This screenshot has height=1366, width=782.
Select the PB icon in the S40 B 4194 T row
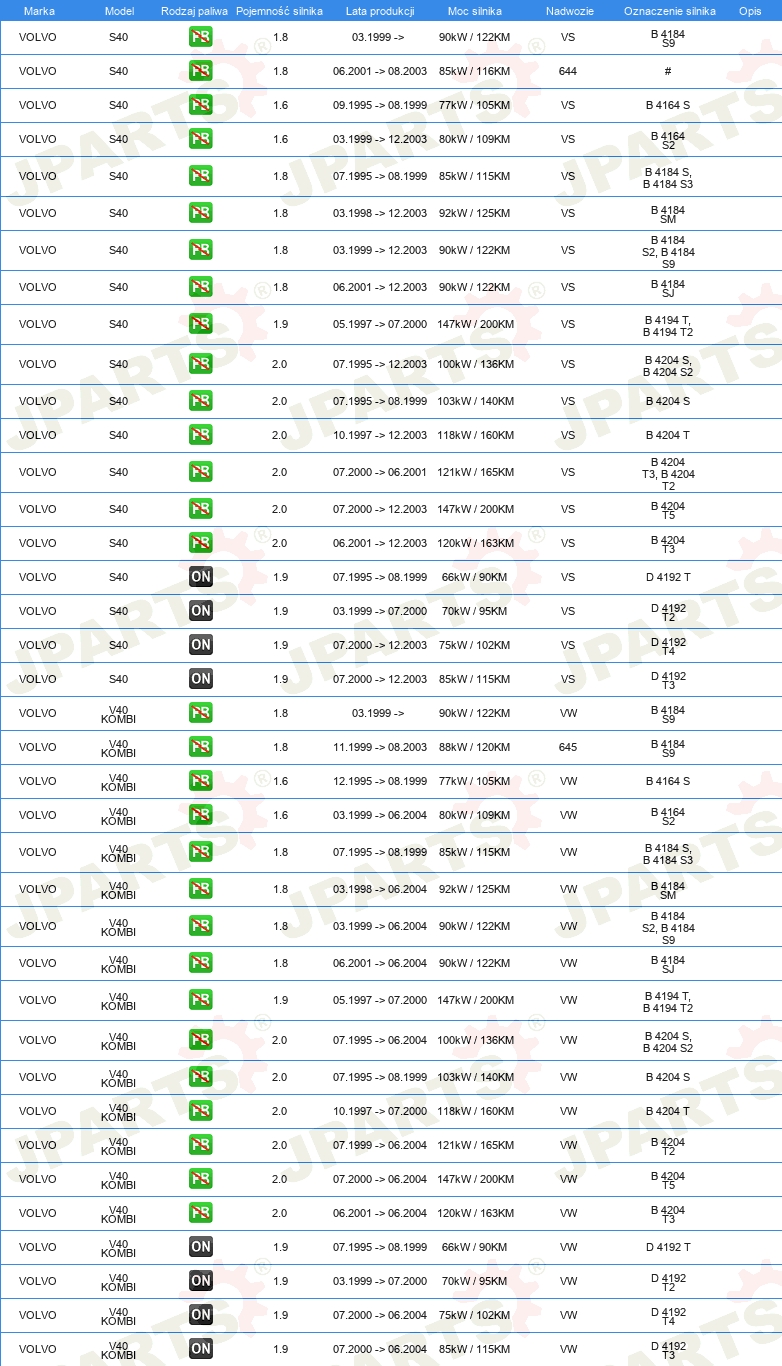click(200, 324)
